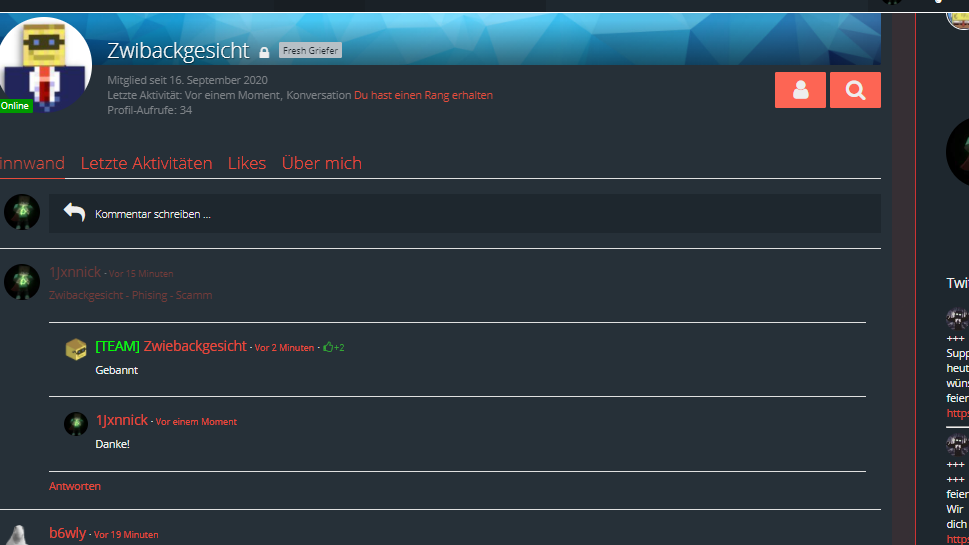Click the Vor 2 Minuten timestamp link
Screen dimensions: 969x545
[284, 348]
